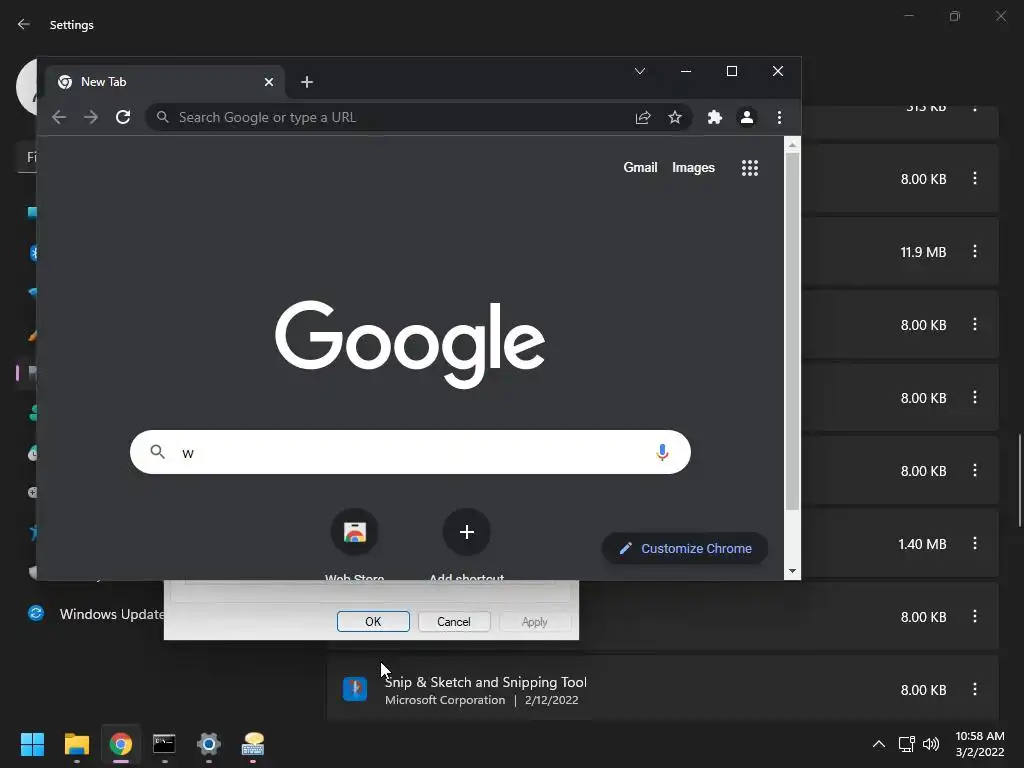Bookmark this tab with the star icon
1024x768 pixels.
(675, 118)
